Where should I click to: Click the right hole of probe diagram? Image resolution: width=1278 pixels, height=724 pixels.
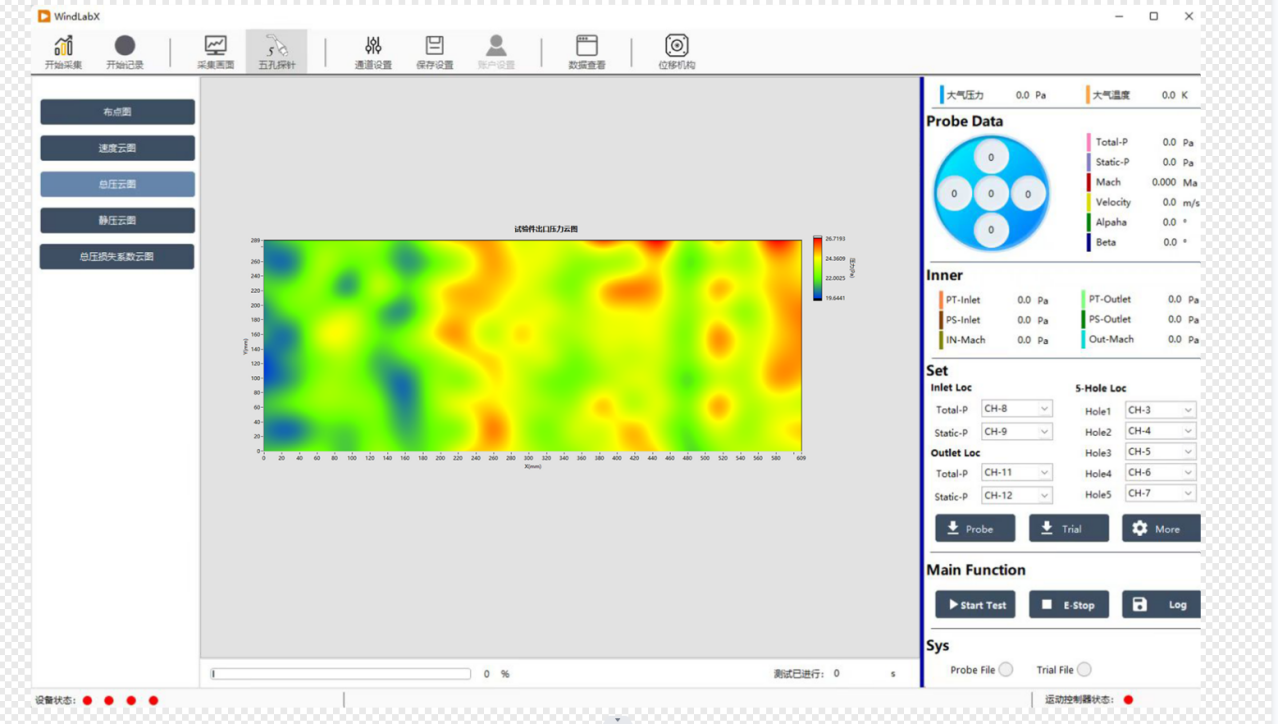pyautogui.click(x=1027, y=194)
